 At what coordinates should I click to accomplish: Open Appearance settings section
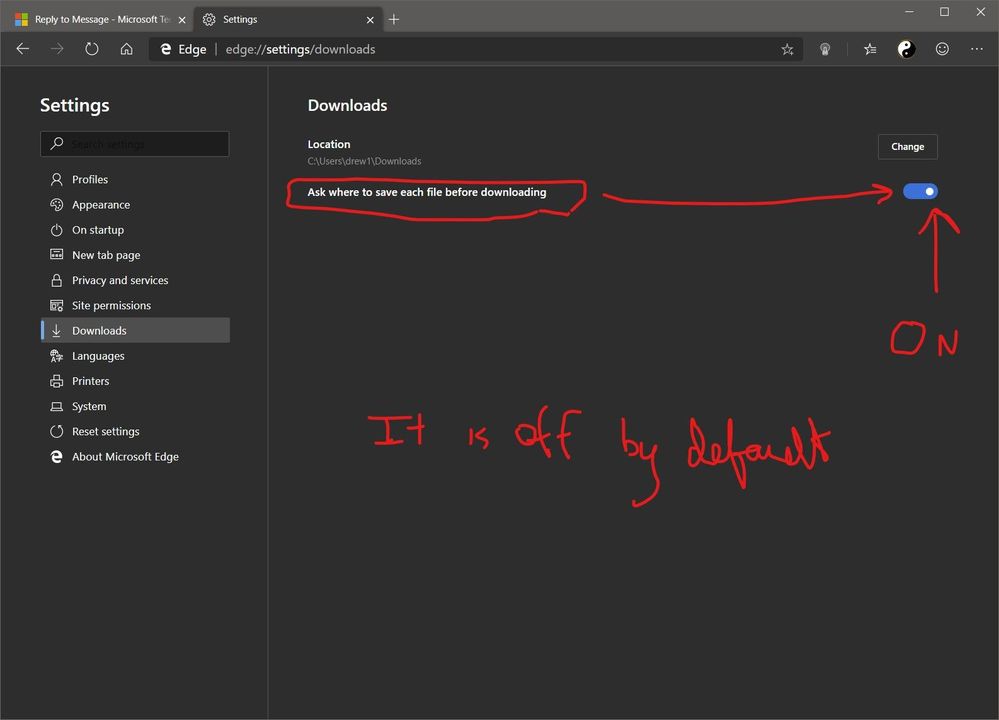(x=135, y=205)
